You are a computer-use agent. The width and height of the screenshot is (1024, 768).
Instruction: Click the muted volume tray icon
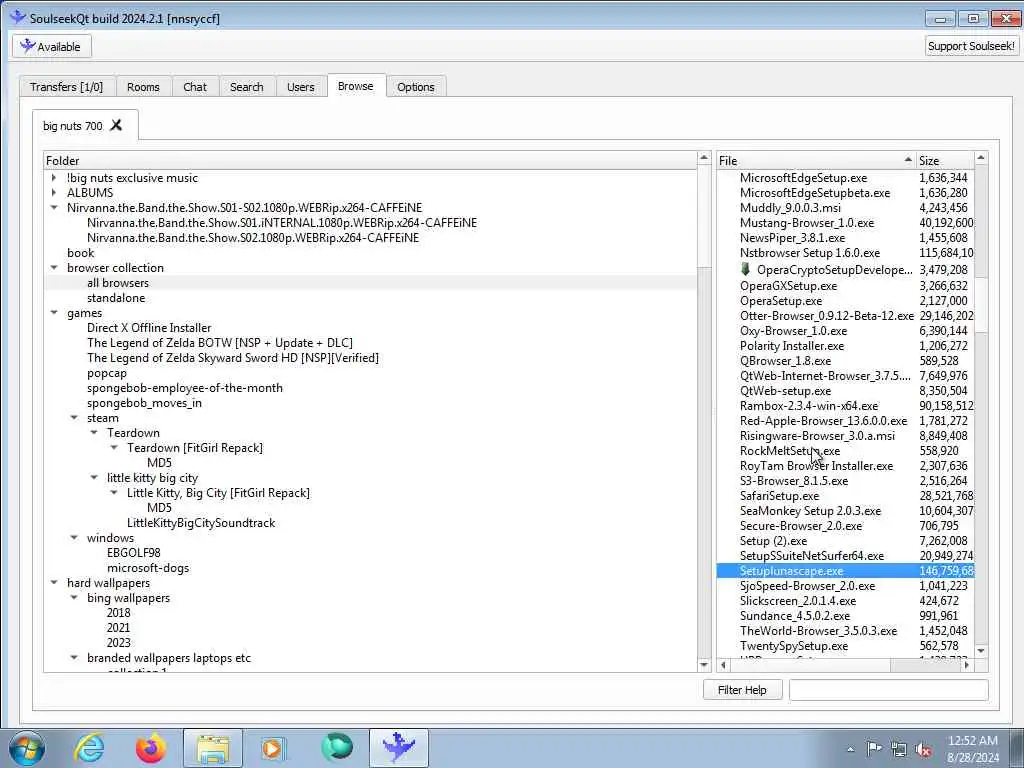[x=923, y=750]
